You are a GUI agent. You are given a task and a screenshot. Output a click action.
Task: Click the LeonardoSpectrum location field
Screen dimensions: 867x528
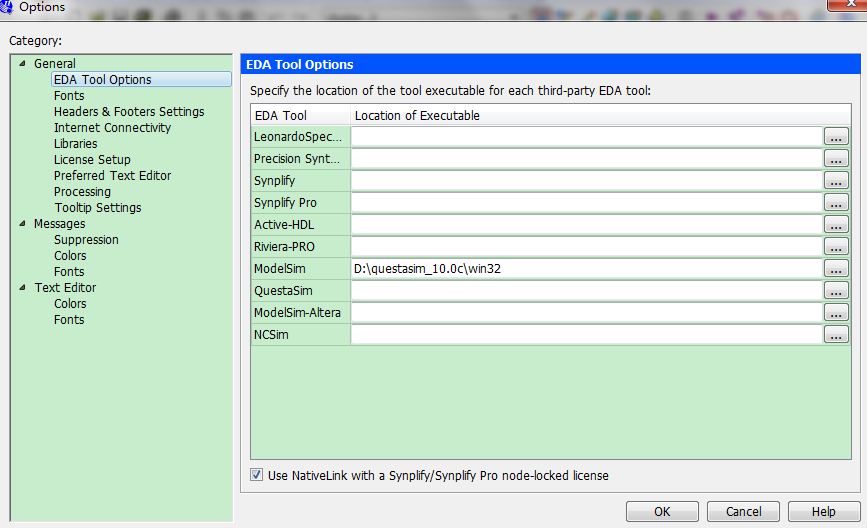coord(587,137)
